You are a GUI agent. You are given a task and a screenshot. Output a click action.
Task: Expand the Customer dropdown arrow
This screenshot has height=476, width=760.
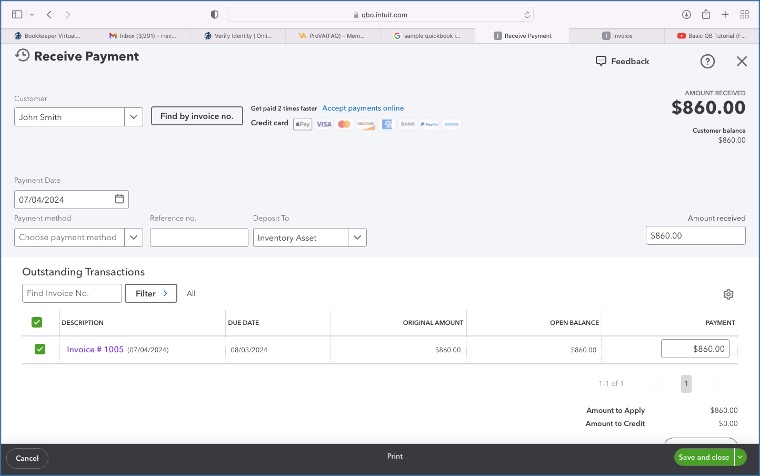[x=133, y=117]
